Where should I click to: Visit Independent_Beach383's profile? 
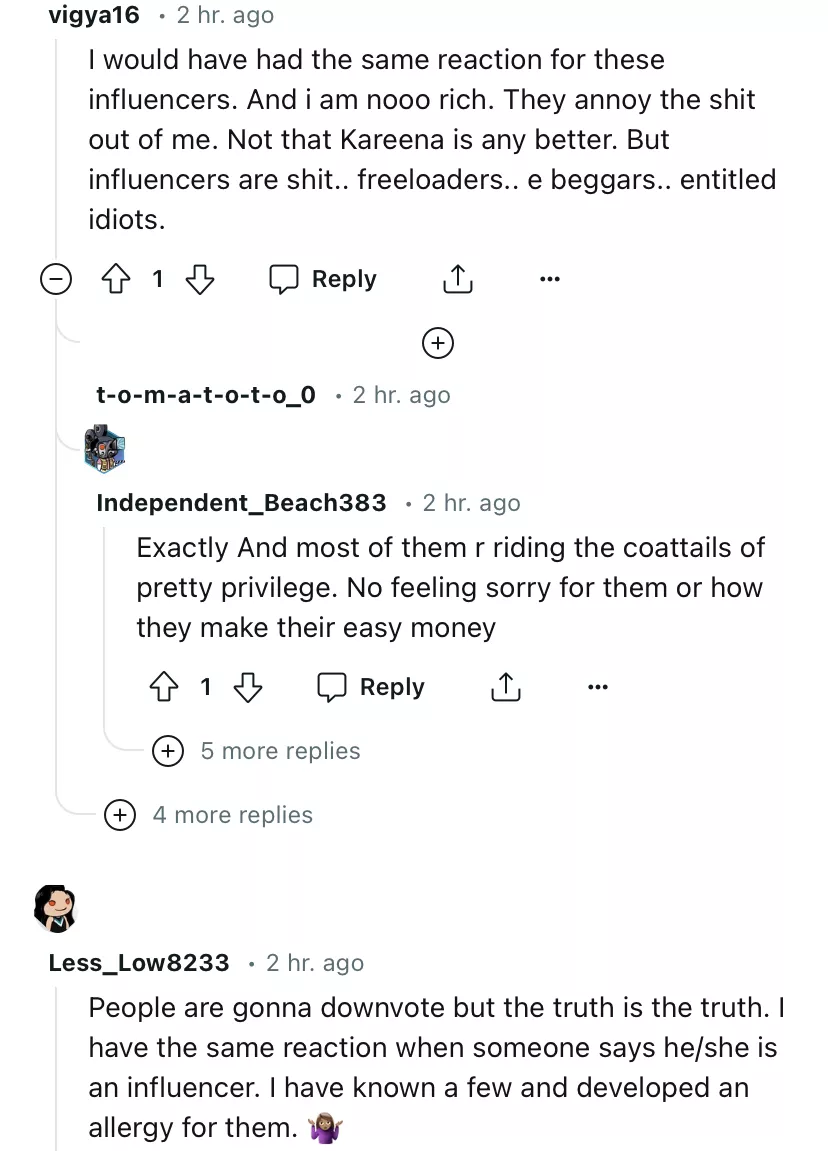coord(241,503)
